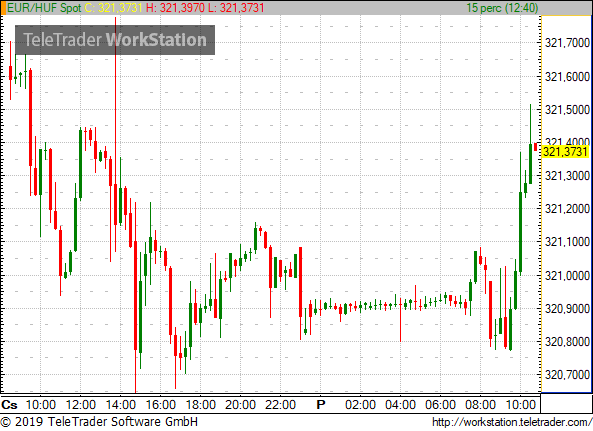Click the 2019 TeleTrader Software GmbH copyright
Viewport: 593px width, 431px height.
(x=99, y=422)
